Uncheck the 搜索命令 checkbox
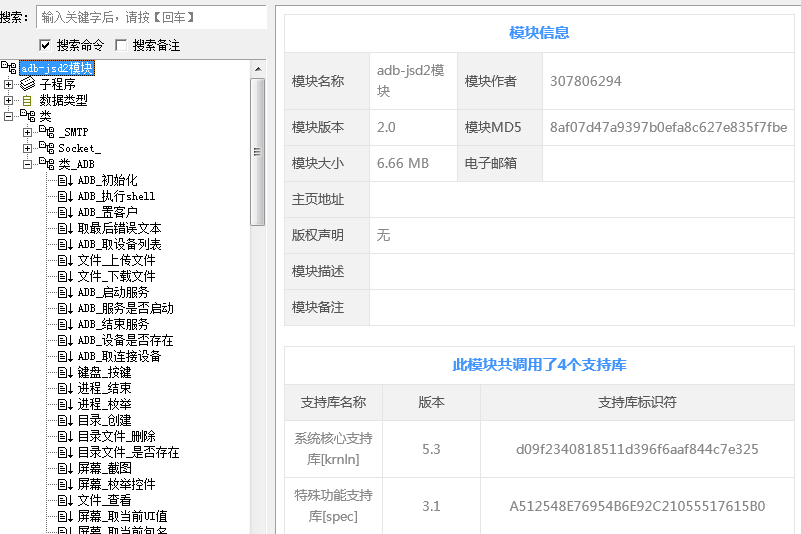This screenshot has width=801, height=534. point(45,45)
